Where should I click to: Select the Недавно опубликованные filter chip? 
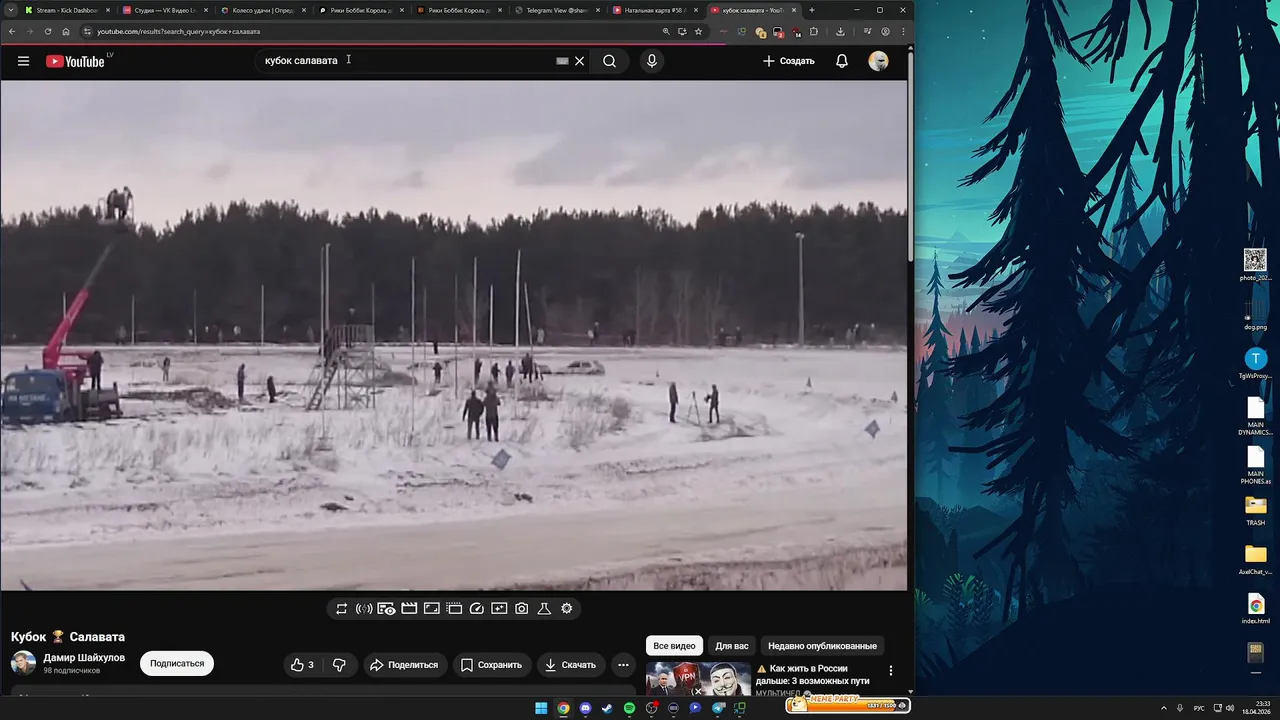(x=823, y=646)
